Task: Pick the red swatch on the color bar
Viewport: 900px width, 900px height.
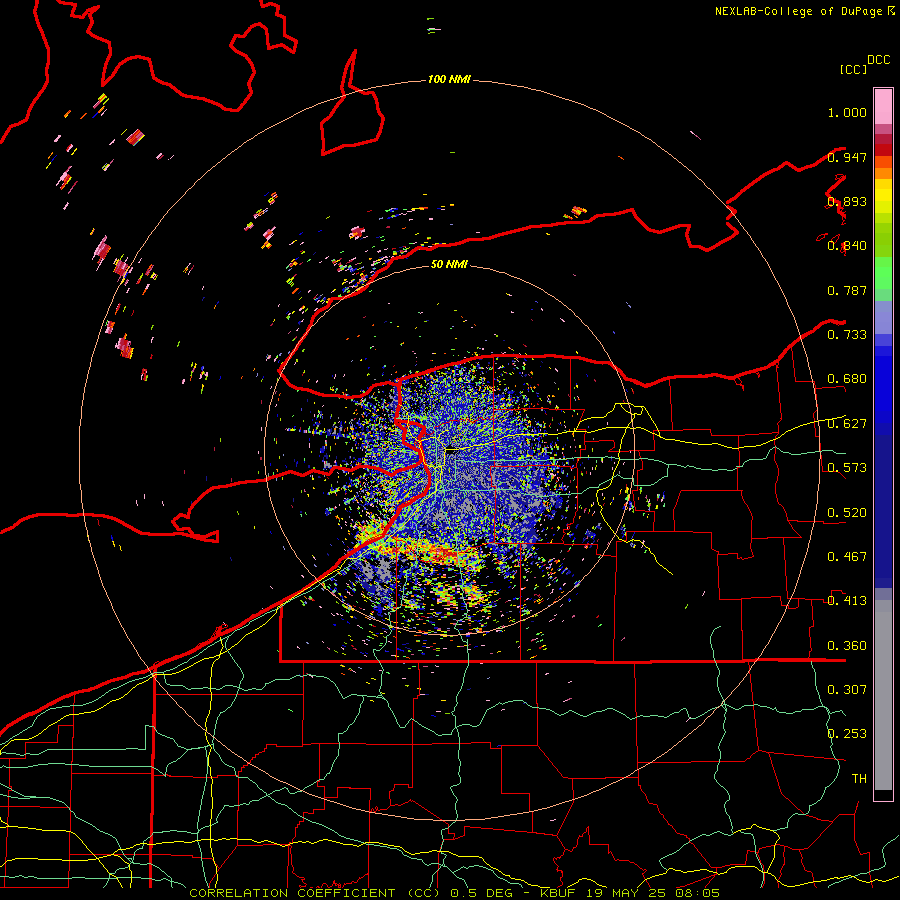Action: (x=883, y=150)
